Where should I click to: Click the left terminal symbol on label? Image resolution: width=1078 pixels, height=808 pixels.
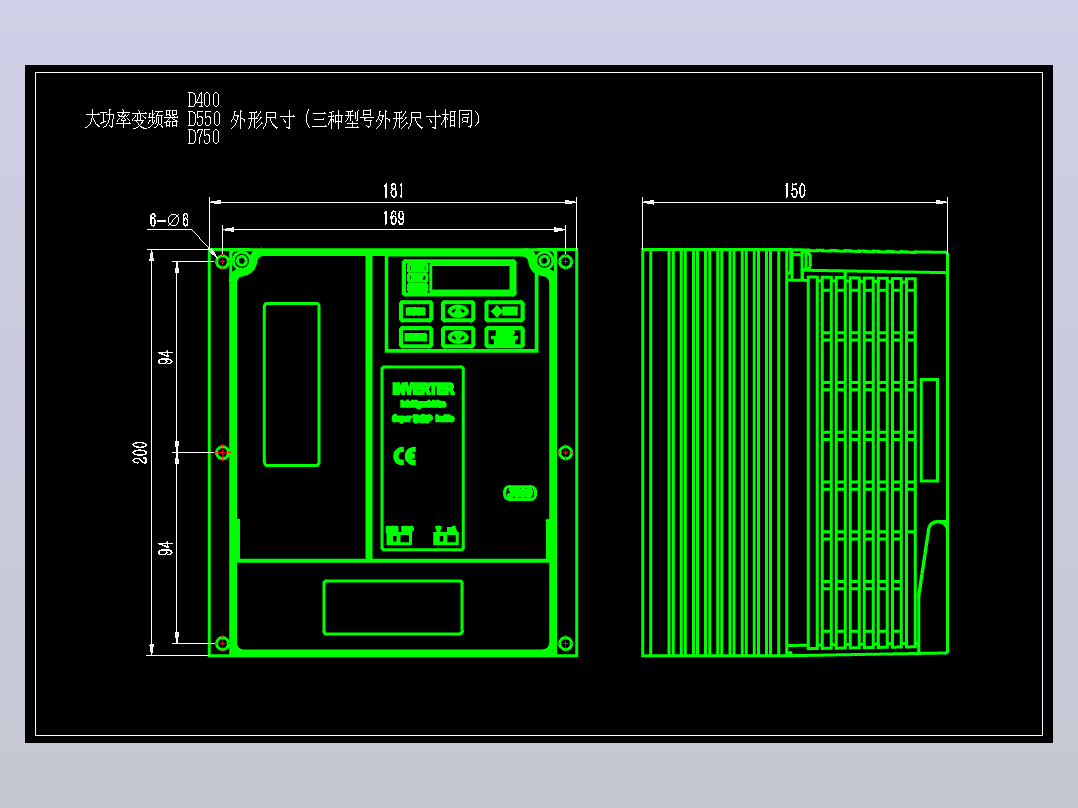point(399,535)
